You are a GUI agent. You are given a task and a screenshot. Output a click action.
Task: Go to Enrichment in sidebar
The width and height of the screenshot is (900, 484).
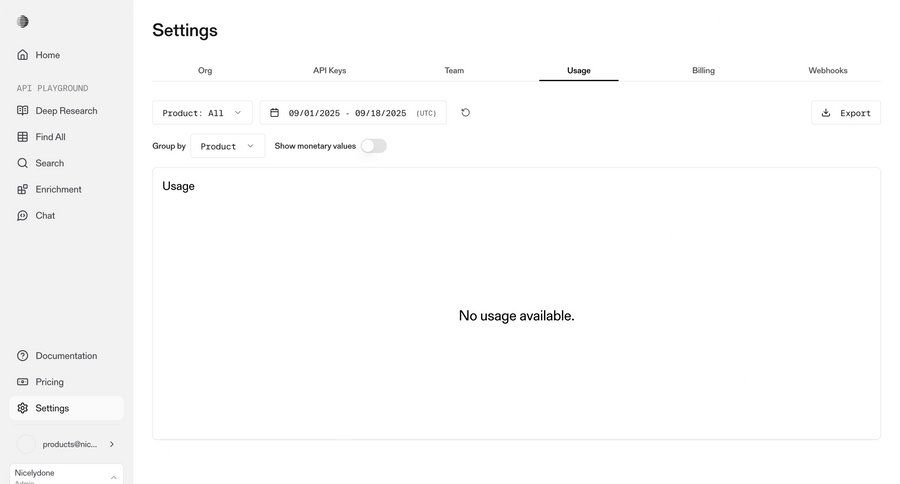pos(58,189)
